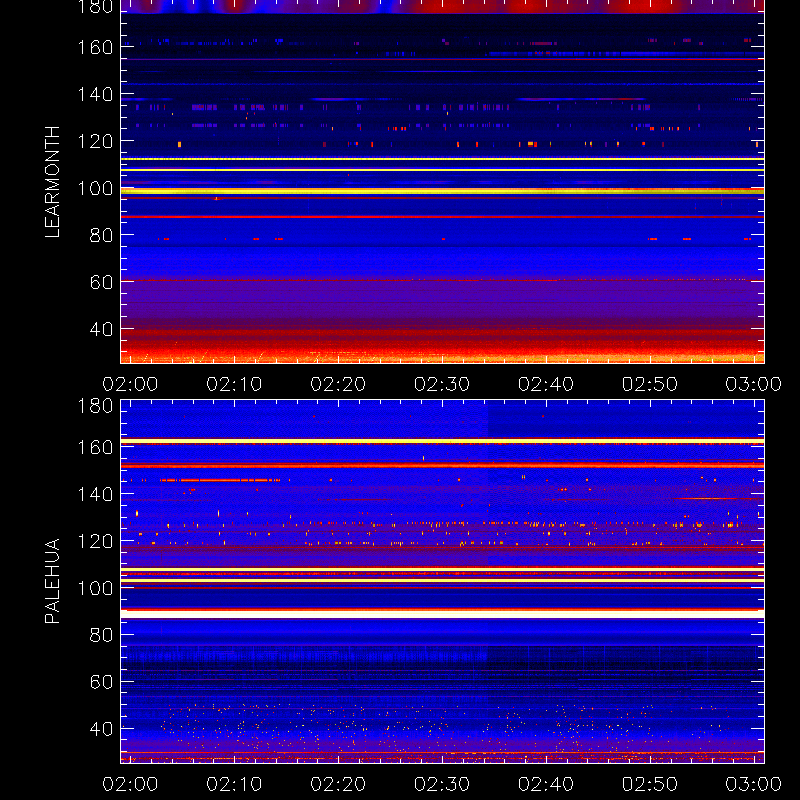
Task: Select the 160 frequency label on Learmonth plot
Action: [x=95, y=47]
